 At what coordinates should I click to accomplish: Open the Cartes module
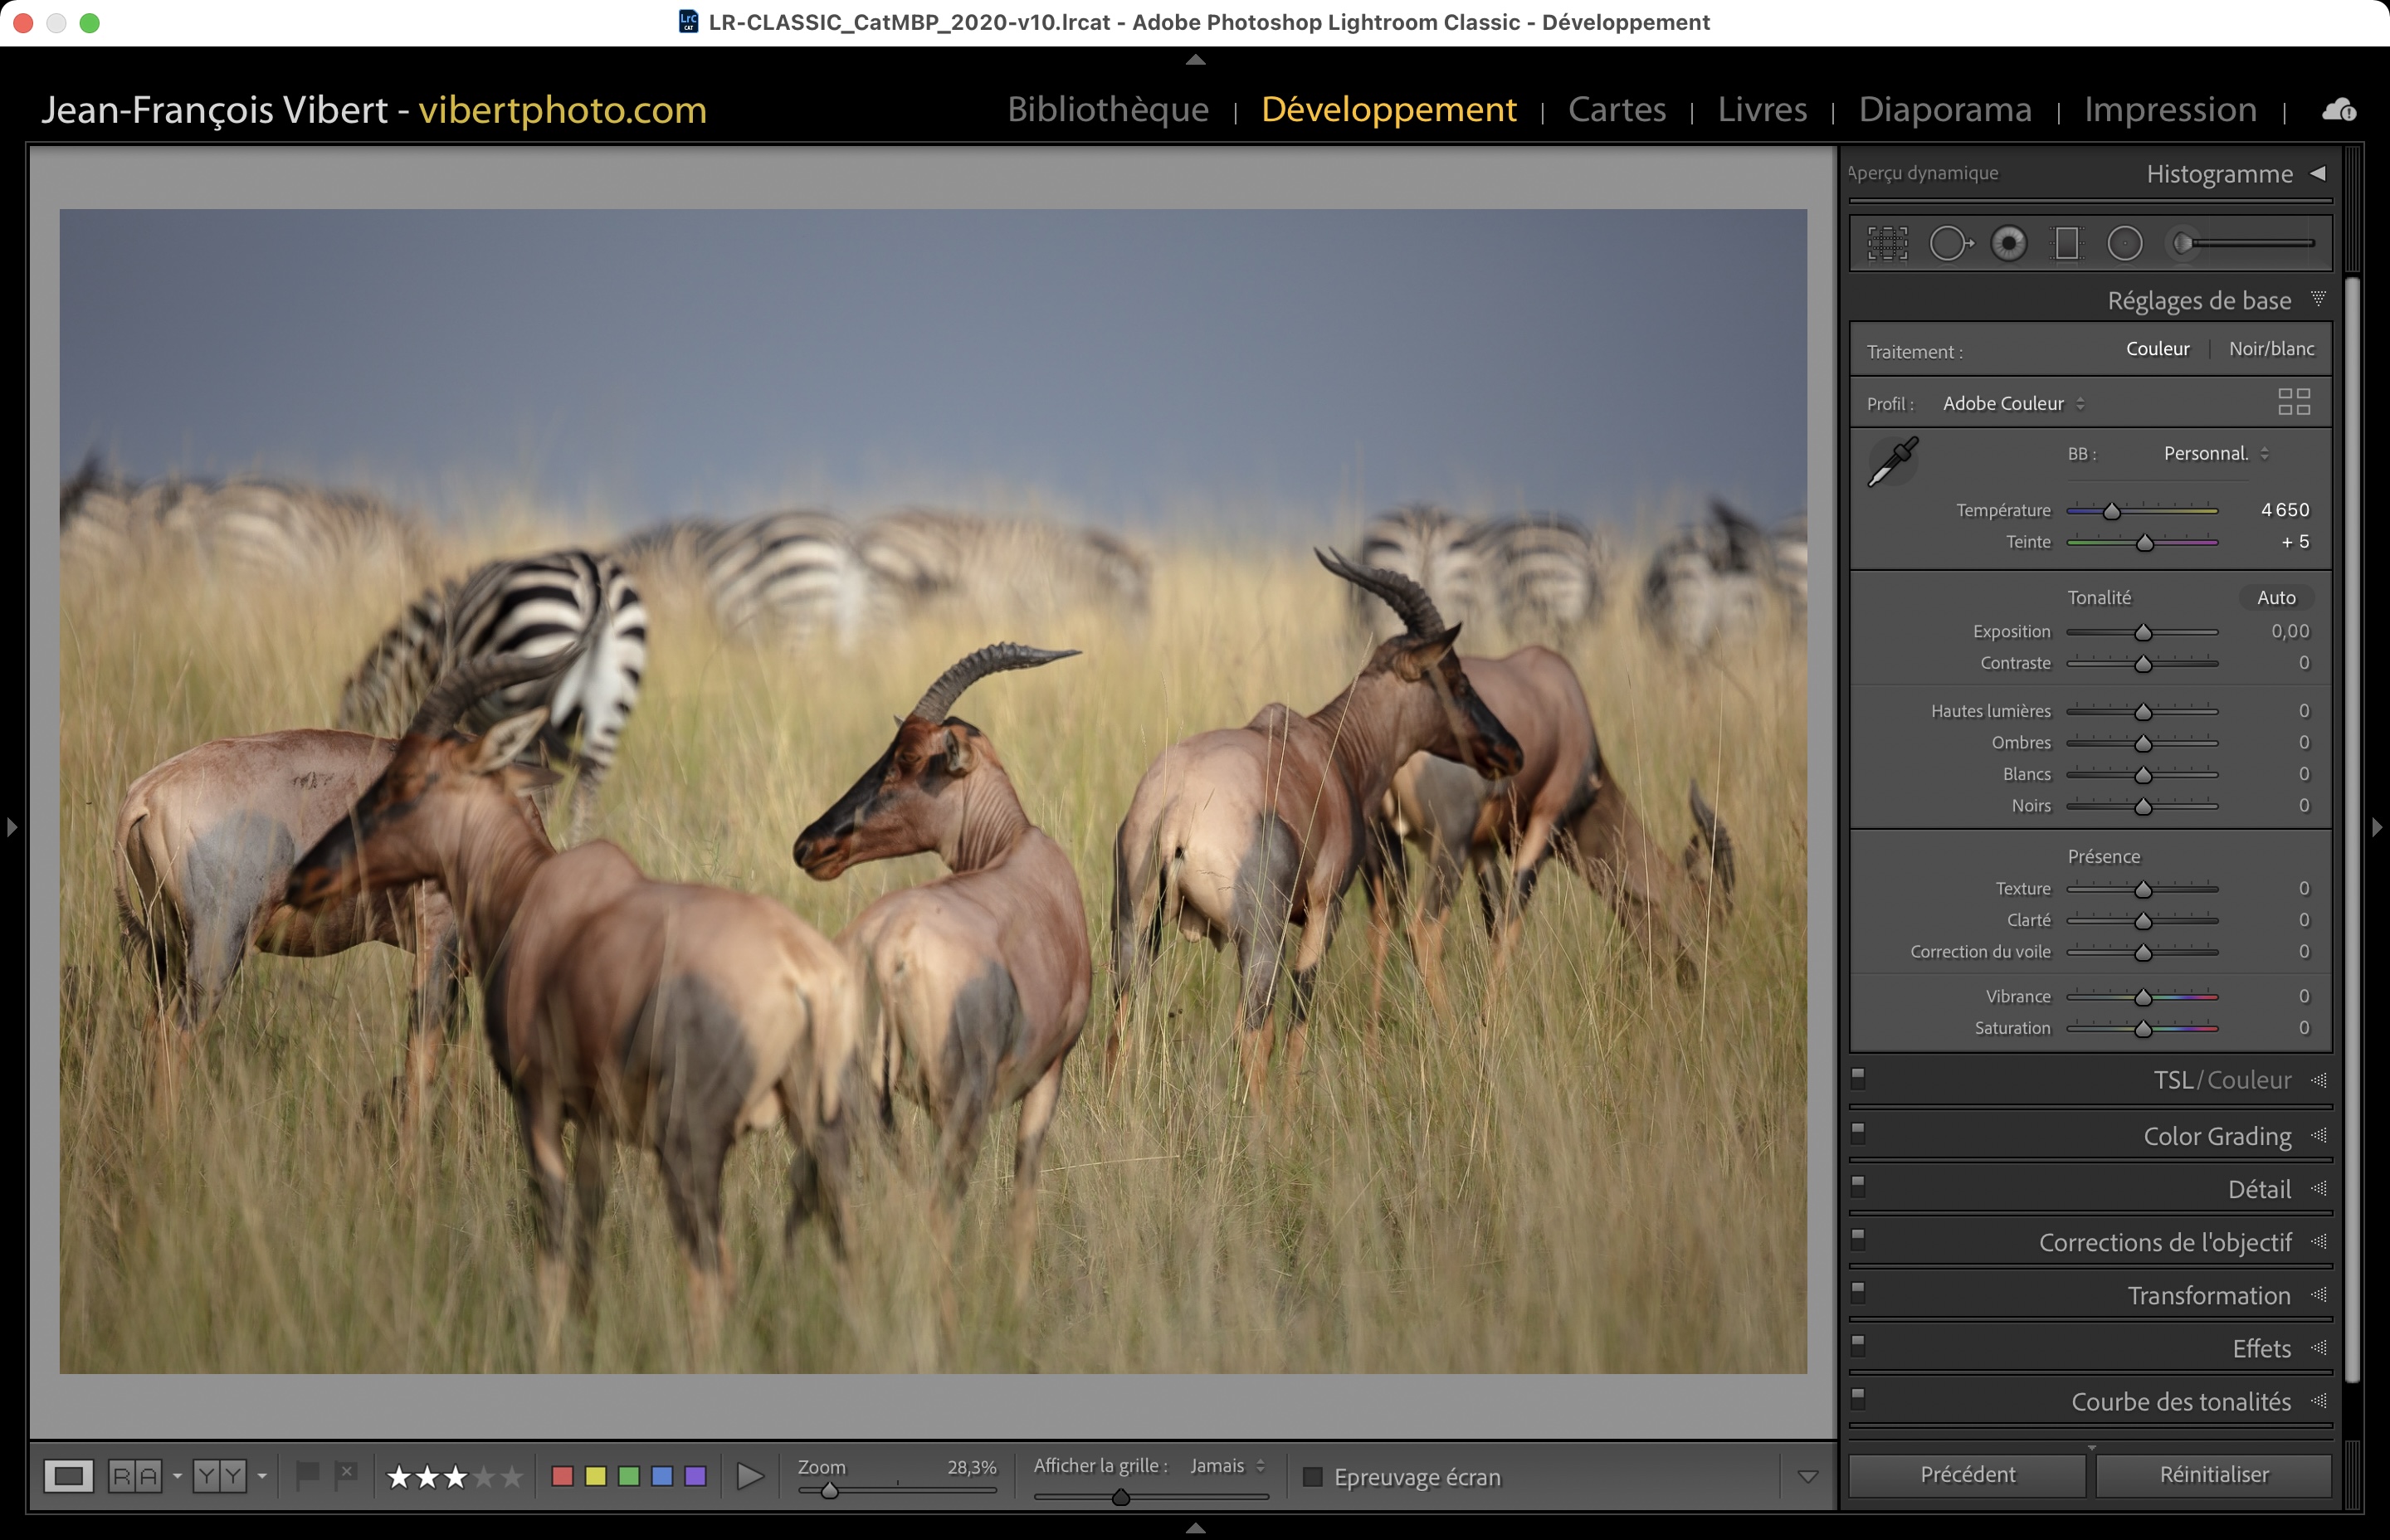tap(1616, 109)
